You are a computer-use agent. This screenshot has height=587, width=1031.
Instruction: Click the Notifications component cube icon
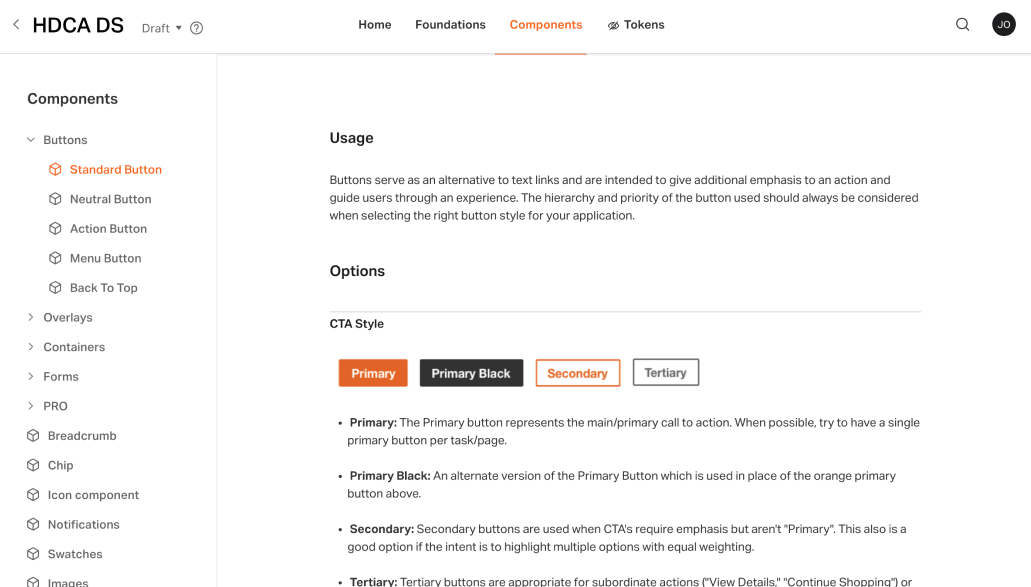33,524
